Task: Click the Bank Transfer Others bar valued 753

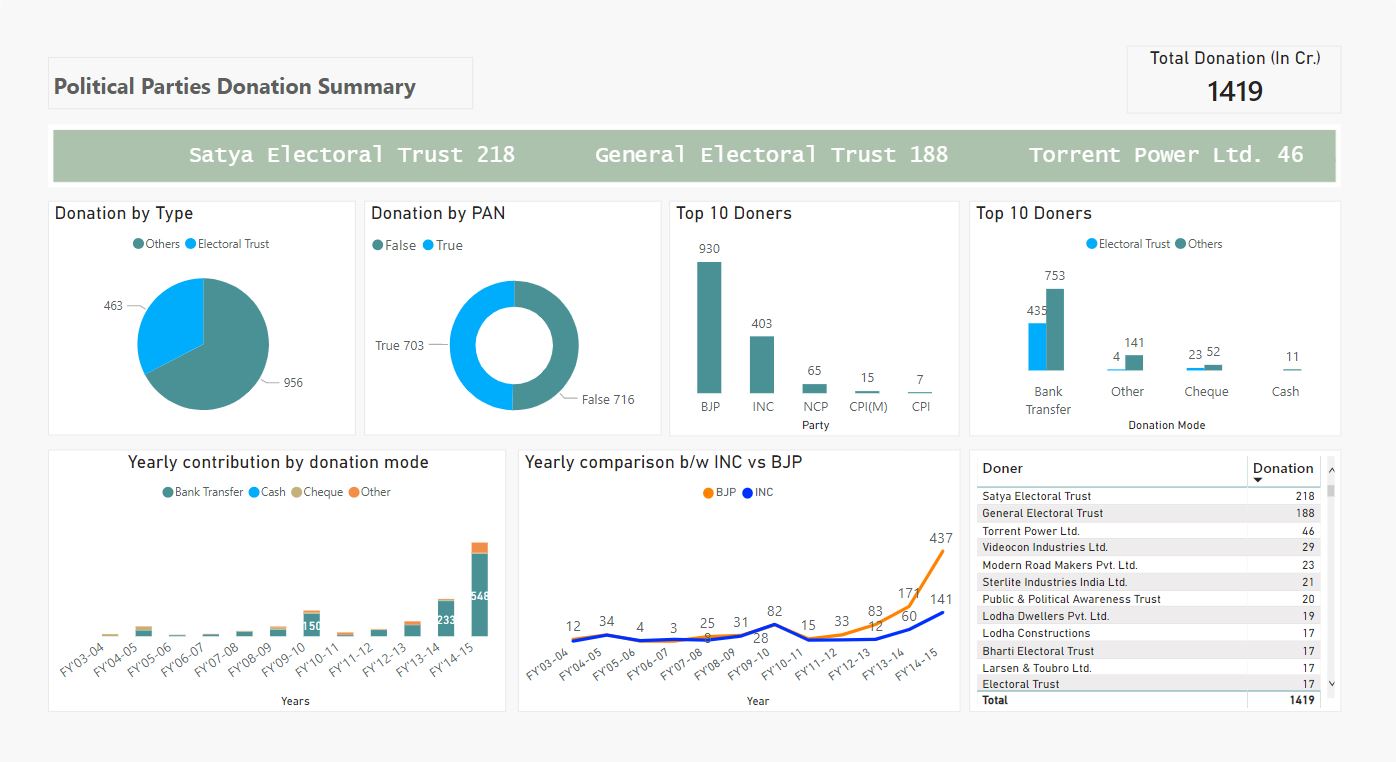Action: coord(1055,329)
